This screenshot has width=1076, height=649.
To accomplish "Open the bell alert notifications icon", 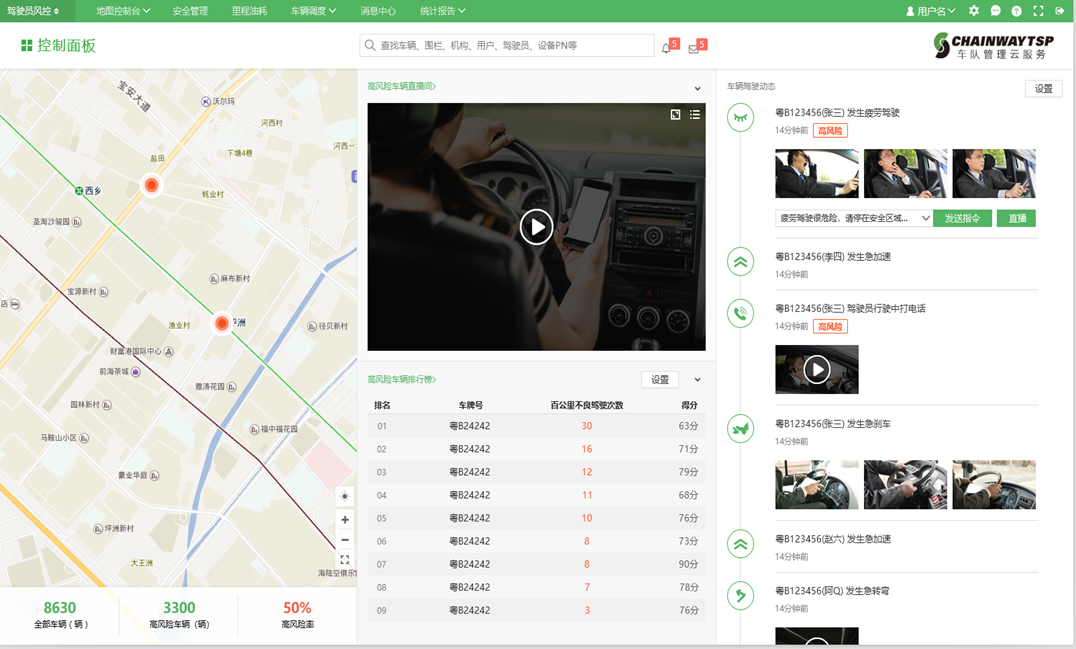I will pyautogui.click(x=666, y=48).
